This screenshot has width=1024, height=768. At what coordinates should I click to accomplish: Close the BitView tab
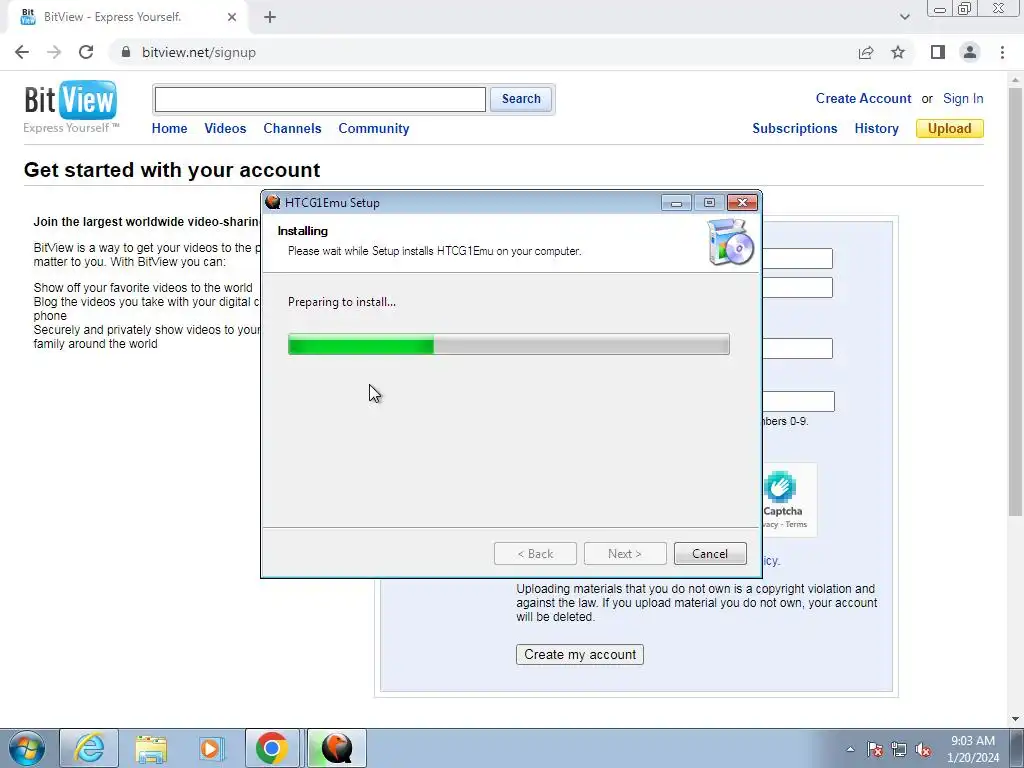(232, 17)
